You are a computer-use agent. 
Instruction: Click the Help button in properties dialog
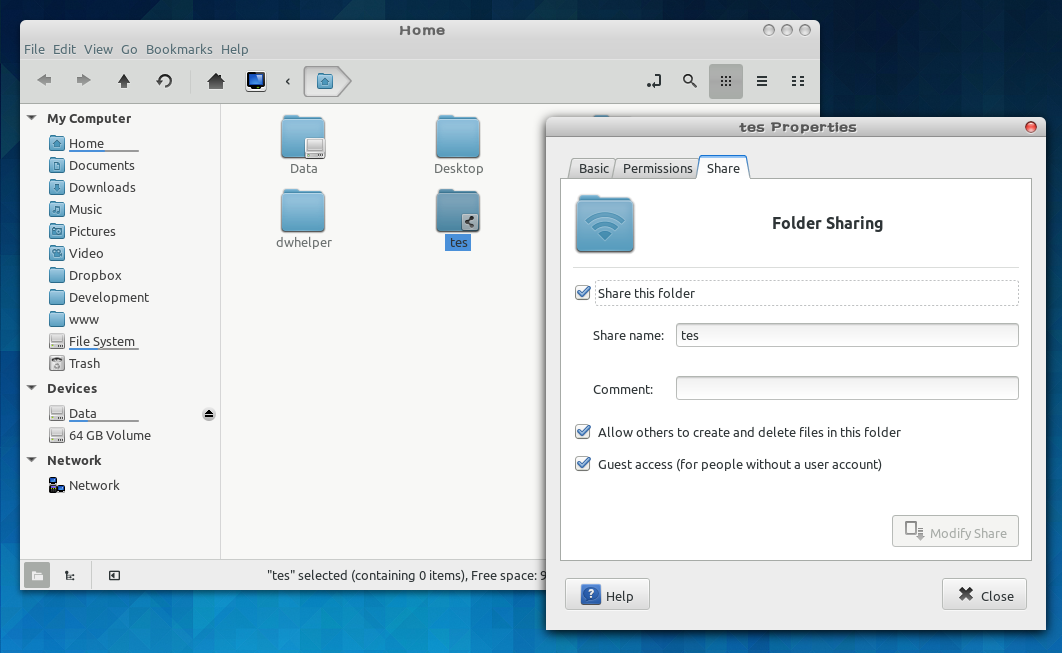[607, 595]
